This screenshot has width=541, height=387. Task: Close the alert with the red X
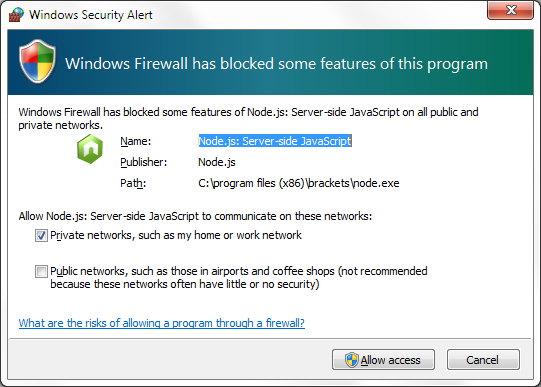tap(510, 10)
